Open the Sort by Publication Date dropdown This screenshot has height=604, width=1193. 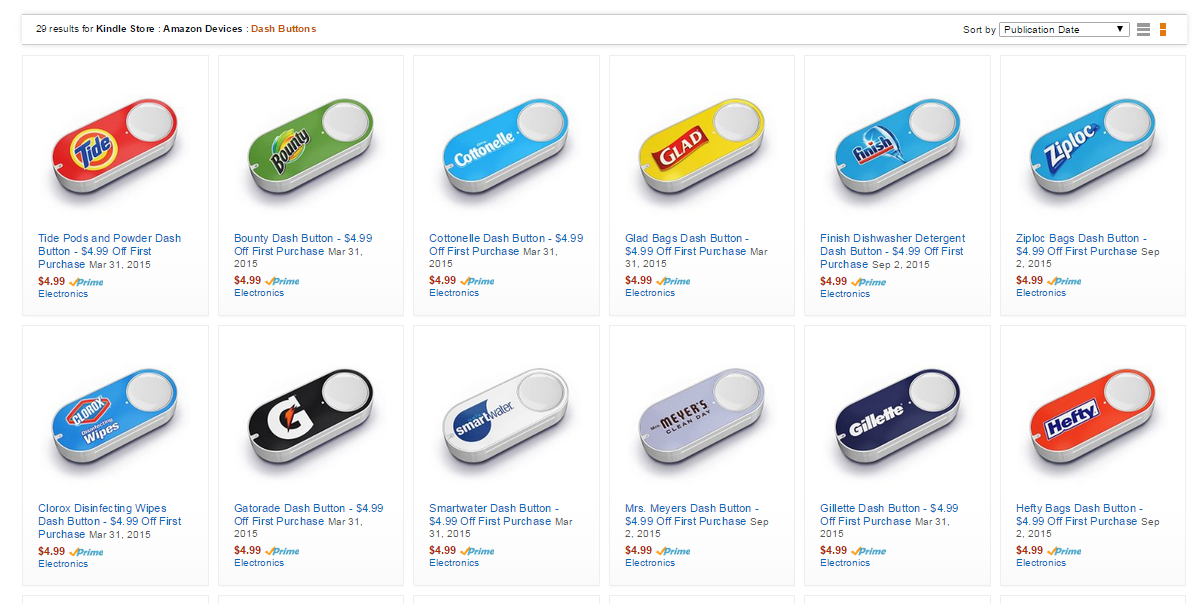[x=1065, y=30]
